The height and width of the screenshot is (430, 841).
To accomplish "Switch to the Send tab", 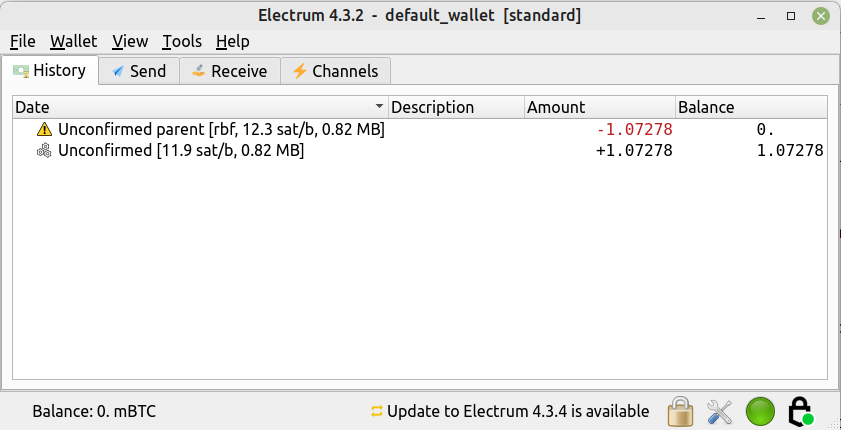I will (139, 71).
